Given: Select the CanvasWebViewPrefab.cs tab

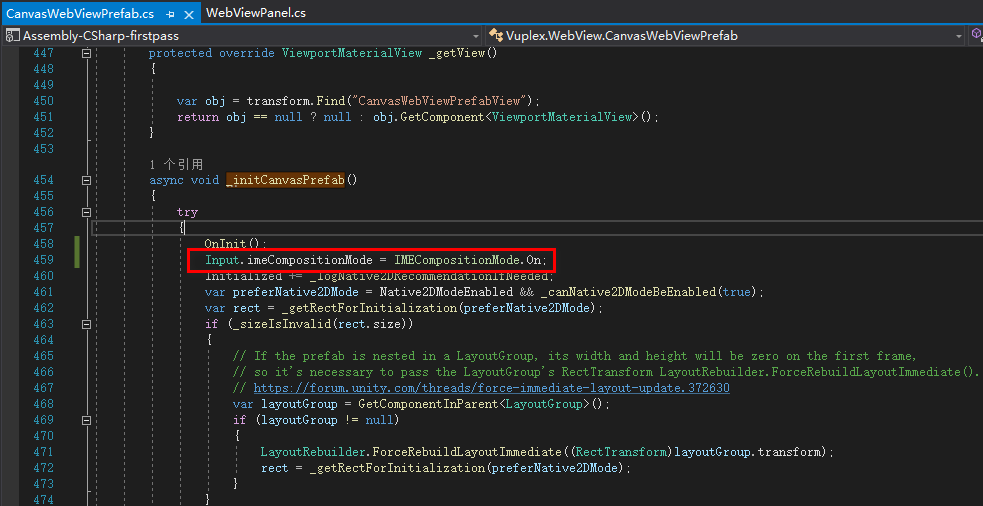Looking at the screenshot, I should (80, 13).
